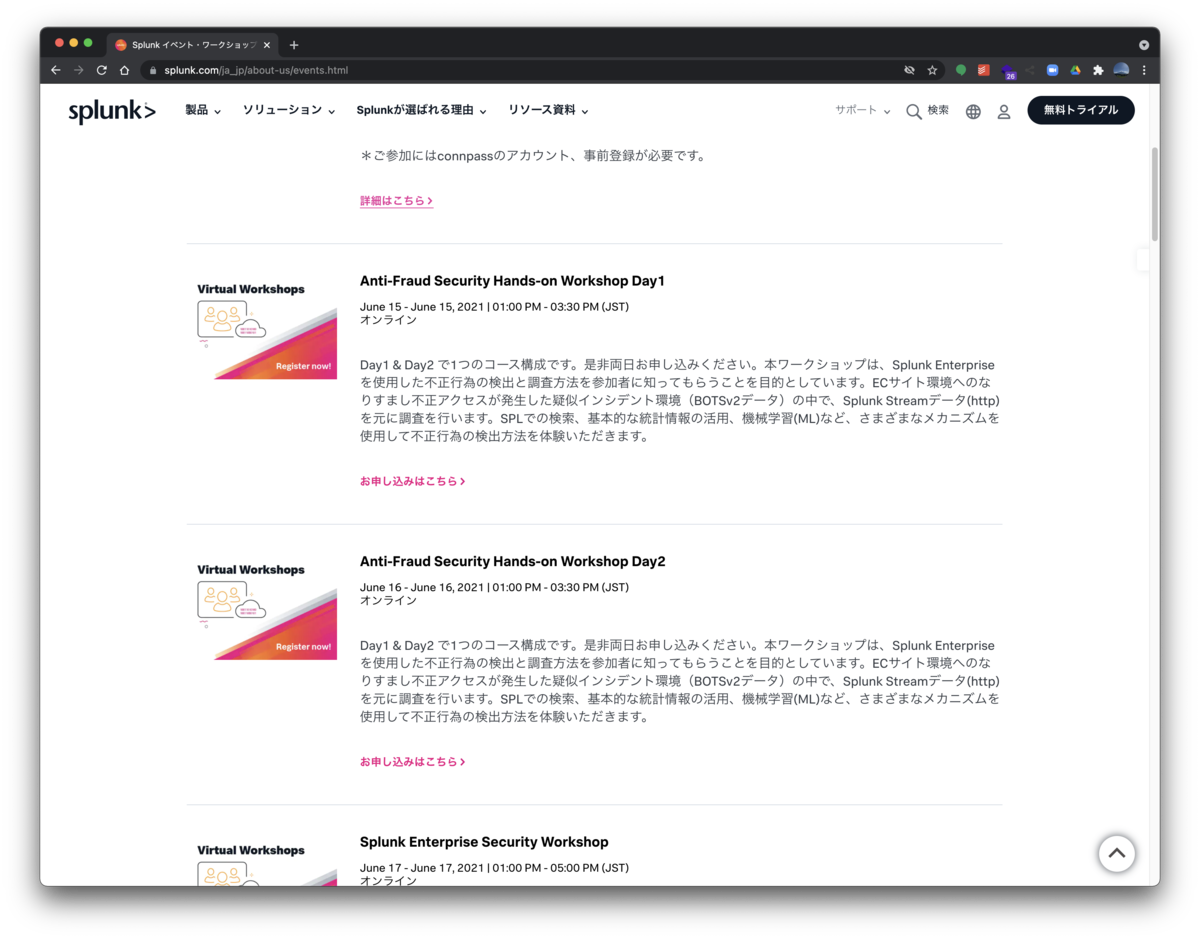Open the Chrome three-dot menu
Image resolution: width=1200 pixels, height=939 pixels.
(x=1144, y=70)
